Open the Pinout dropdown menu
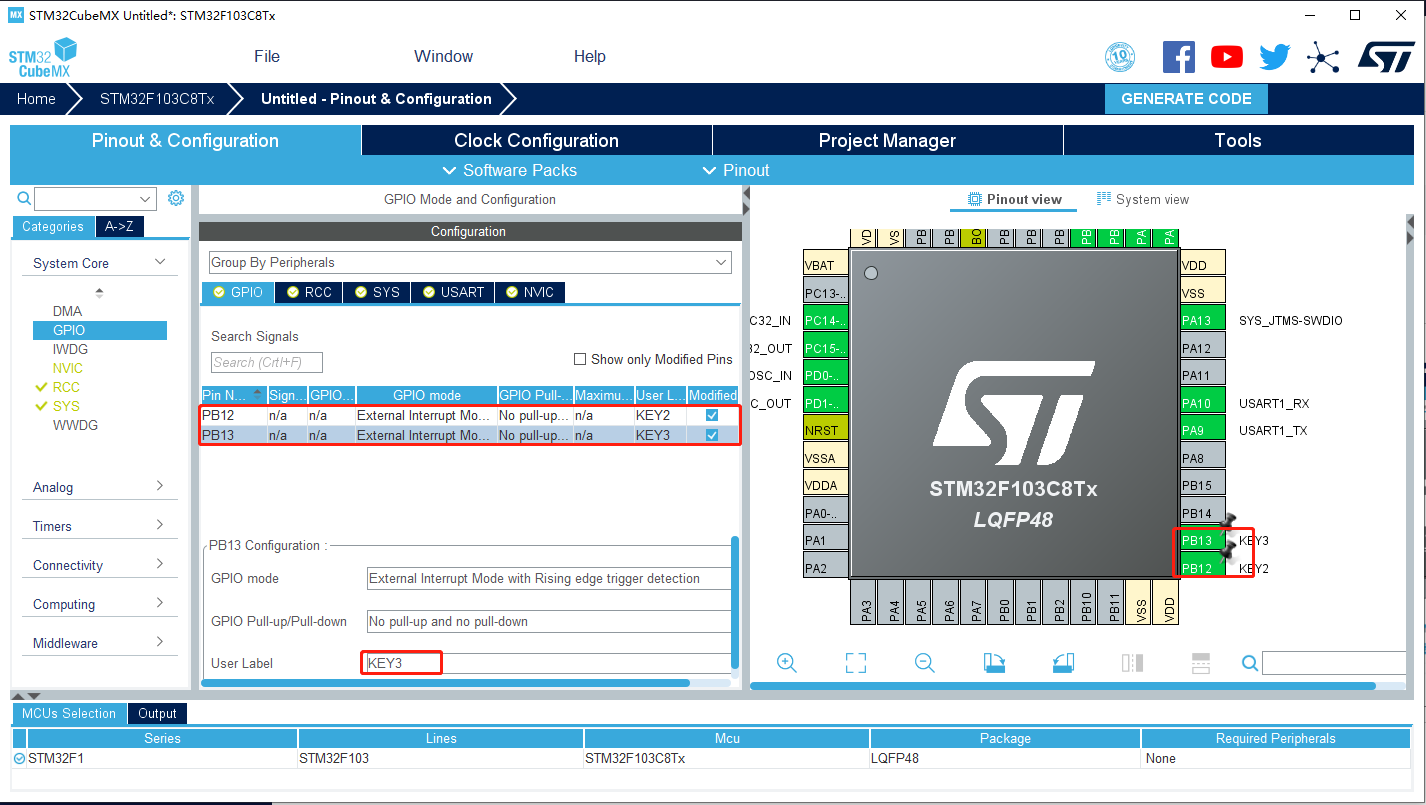The height and width of the screenshot is (805, 1426). pos(736,170)
